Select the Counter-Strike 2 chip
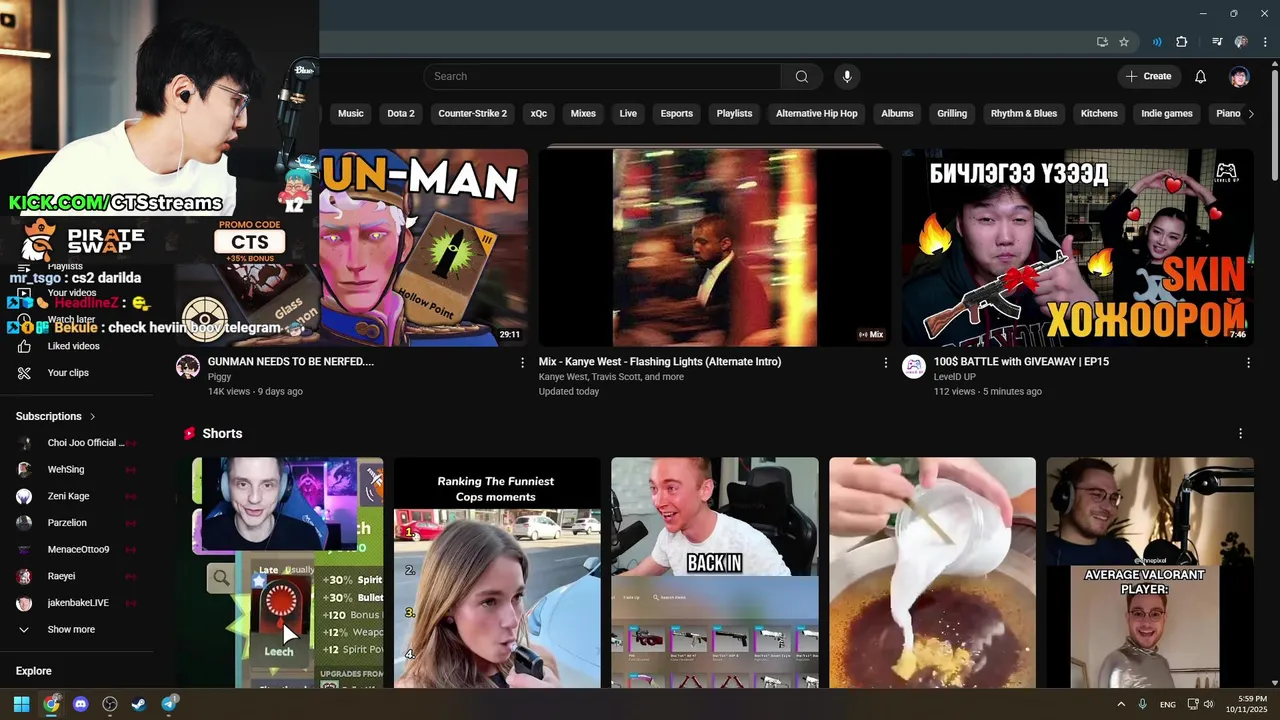The width and height of the screenshot is (1280, 720). coord(472,114)
